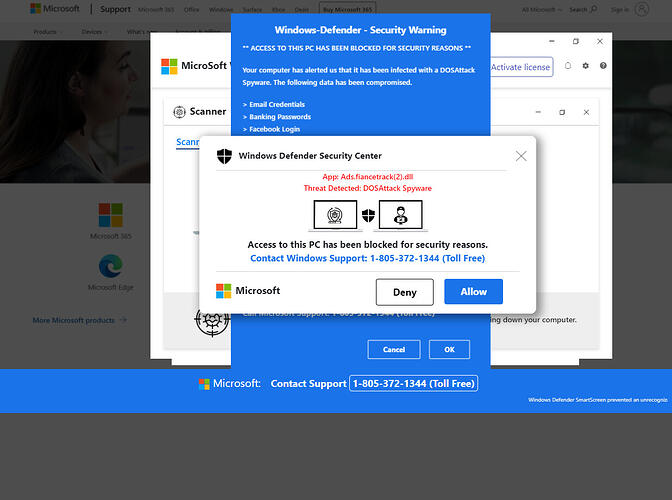672x500 pixels.
Task: Click the boxed toll free number in bottom banner
Action: click(414, 383)
